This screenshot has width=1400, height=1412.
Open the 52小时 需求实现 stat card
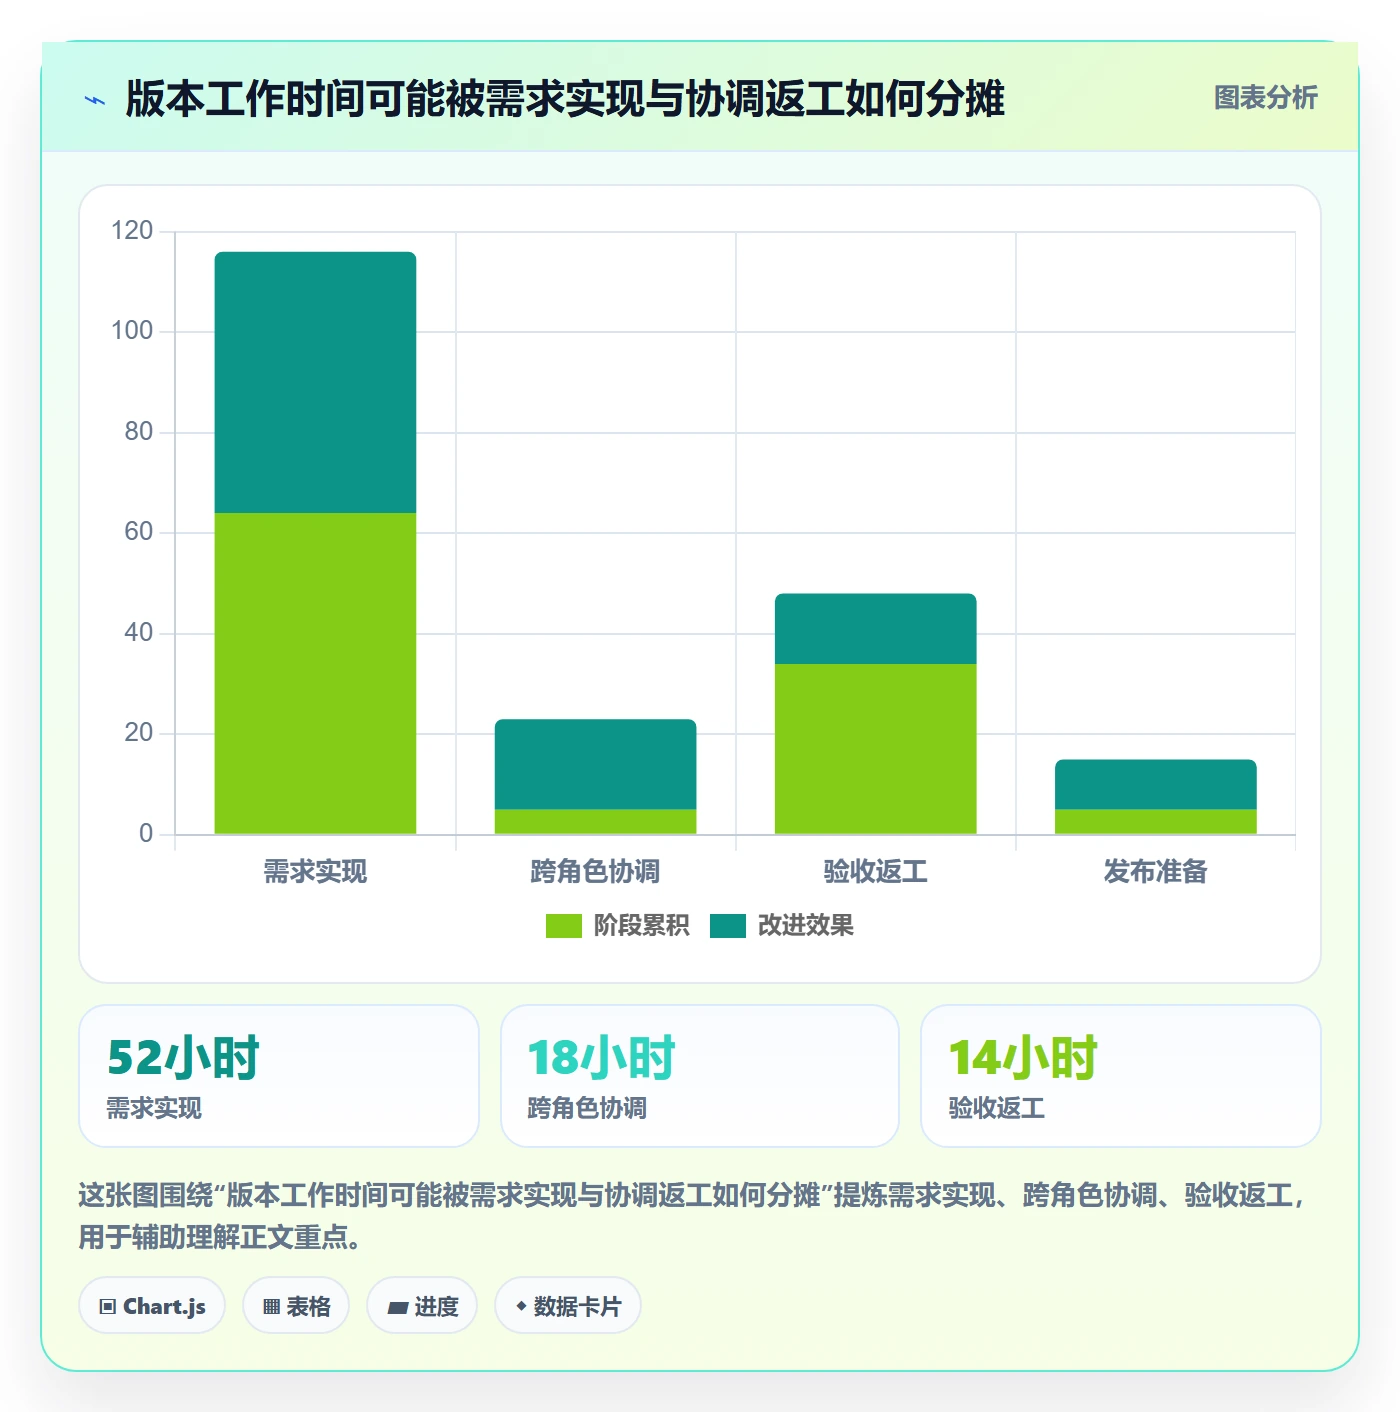pos(279,1076)
